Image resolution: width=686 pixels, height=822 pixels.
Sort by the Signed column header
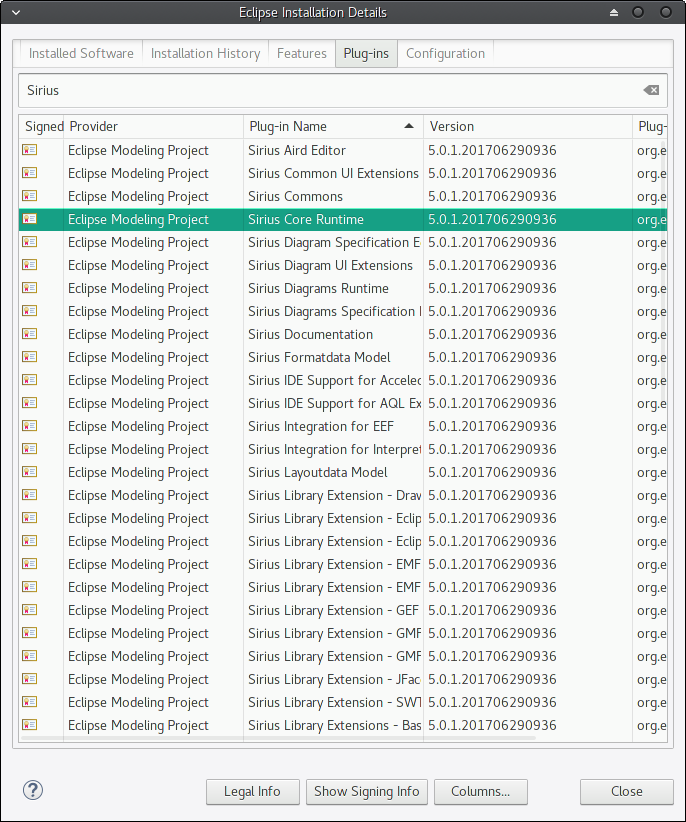pos(41,126)
